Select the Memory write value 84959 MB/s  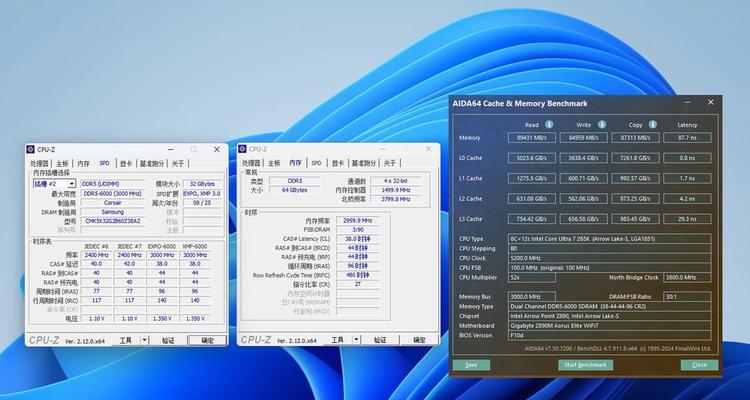tap(584, 138)
